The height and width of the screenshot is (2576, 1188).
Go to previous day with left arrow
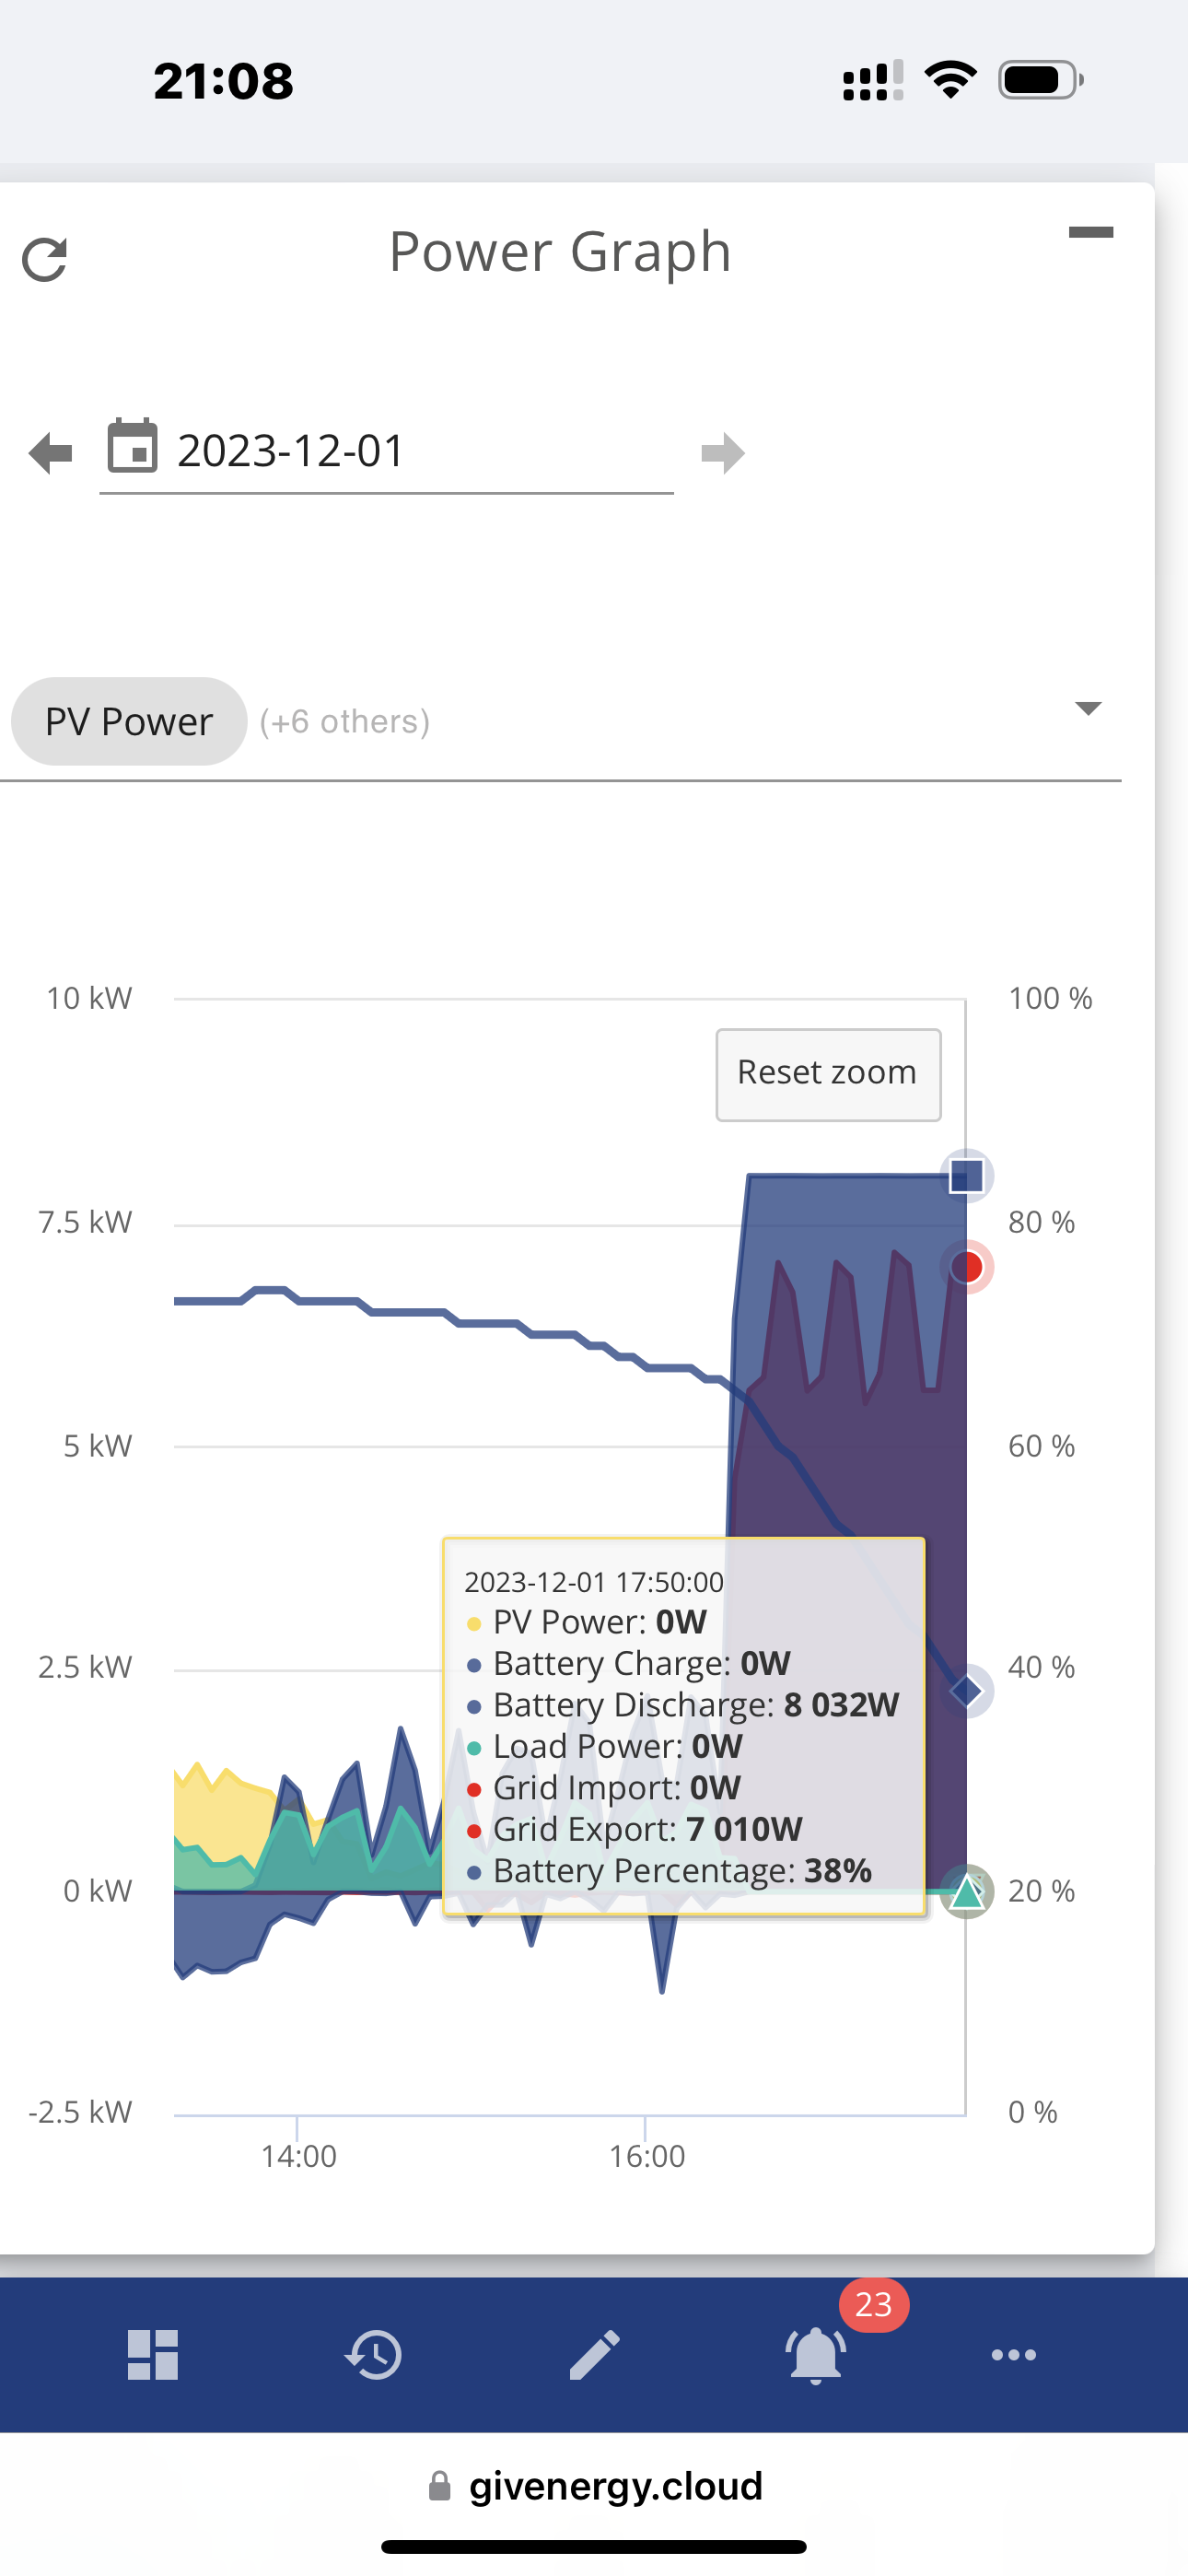click(x=51, y=453)
